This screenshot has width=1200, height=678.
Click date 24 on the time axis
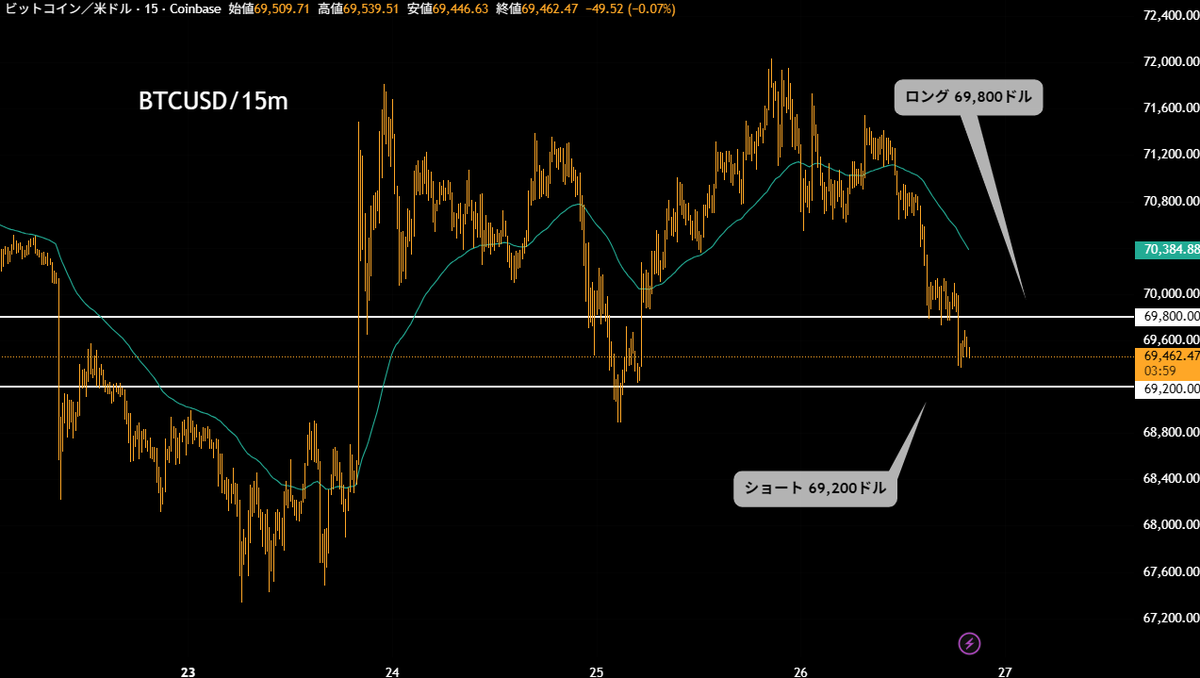[393, 672]
